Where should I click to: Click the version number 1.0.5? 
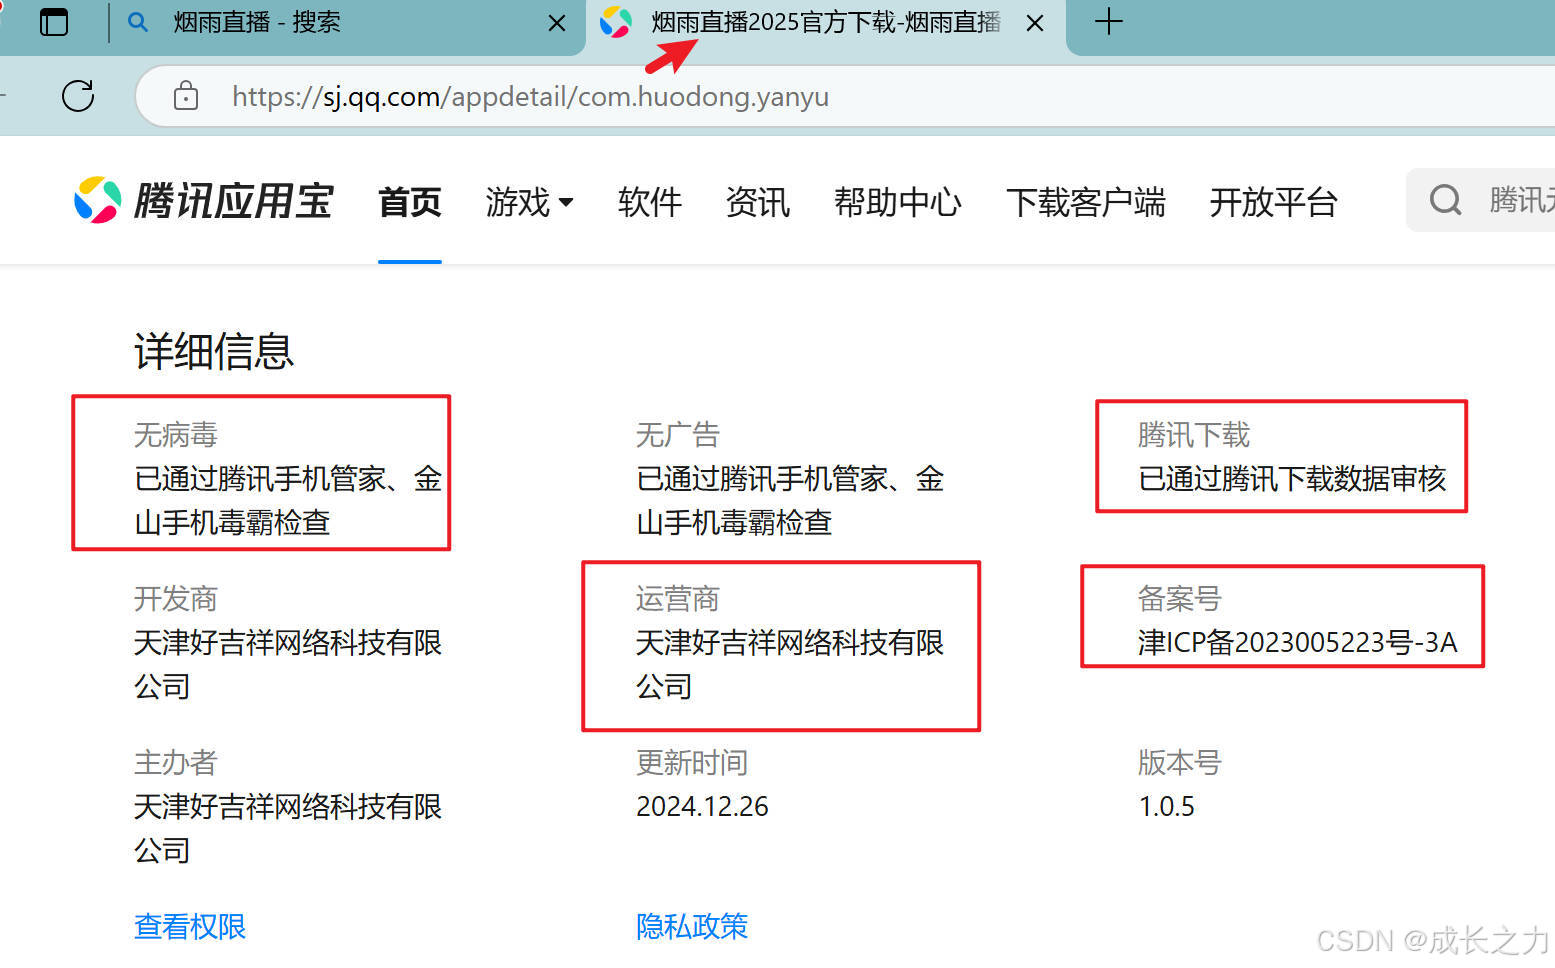tap(1166, 806)
